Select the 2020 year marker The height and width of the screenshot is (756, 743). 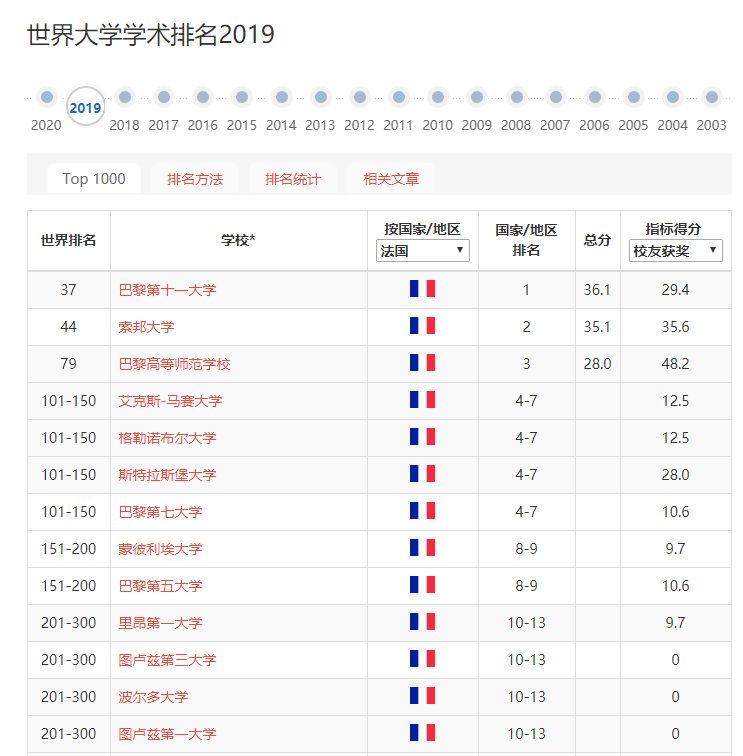pyautogui.click(x=47, y=97)
